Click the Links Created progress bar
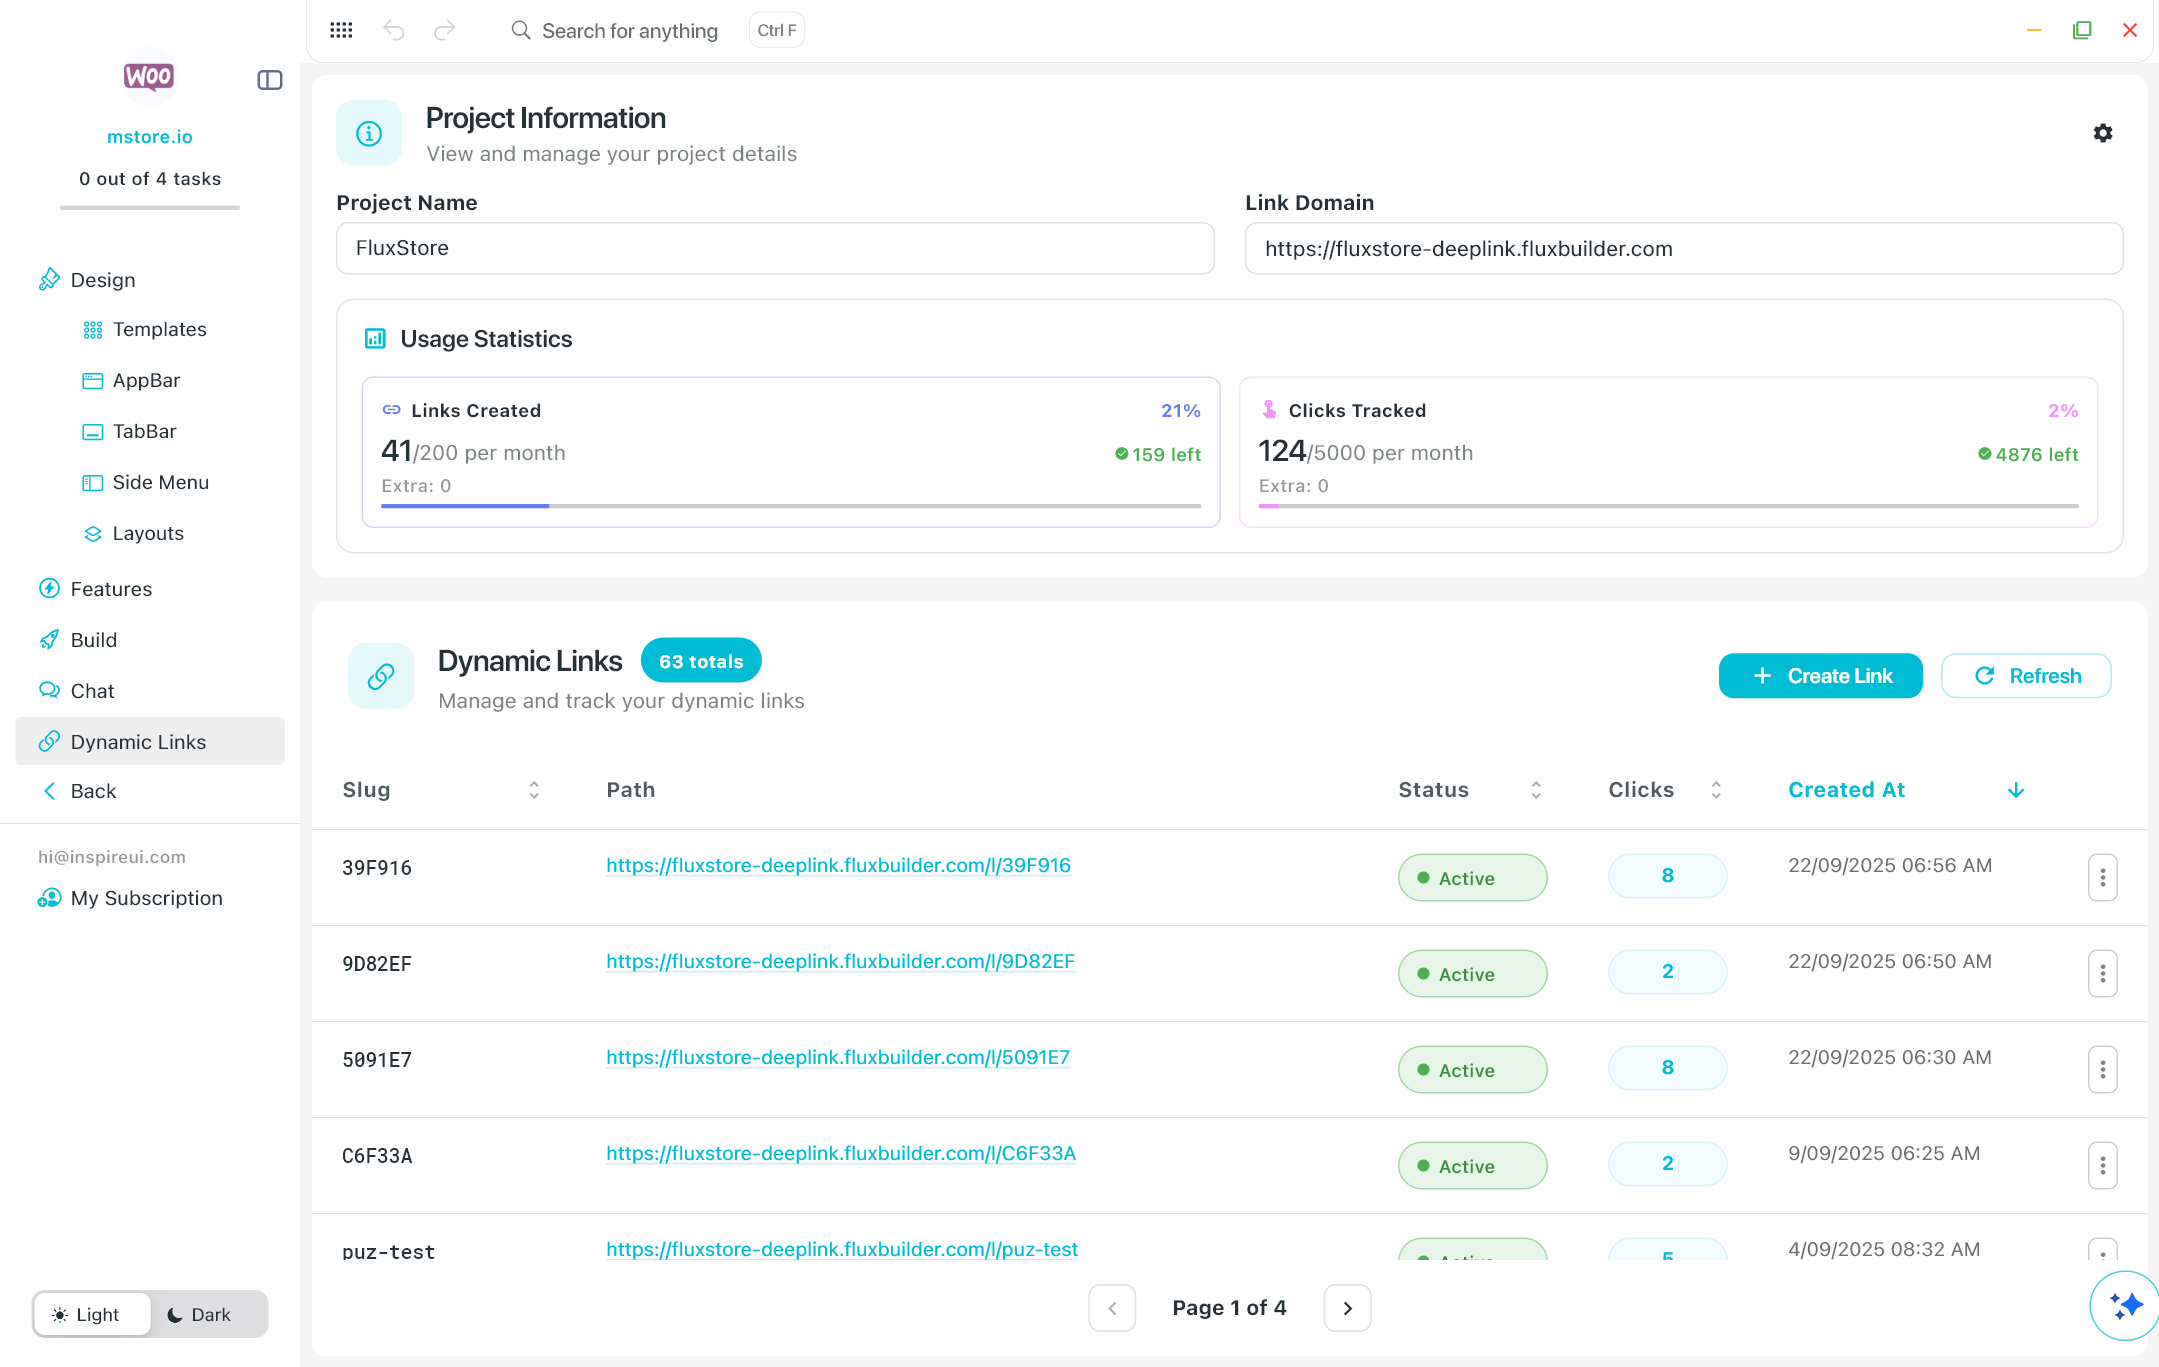The height and width of the screenshot is (1367, 2159). point(790,506)
